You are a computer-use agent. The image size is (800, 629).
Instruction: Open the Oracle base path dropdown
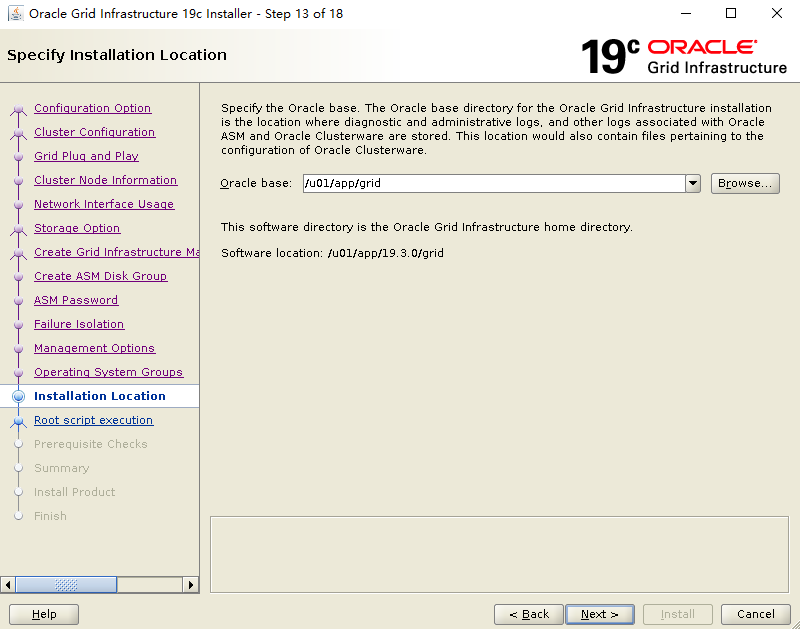point(692,183)
